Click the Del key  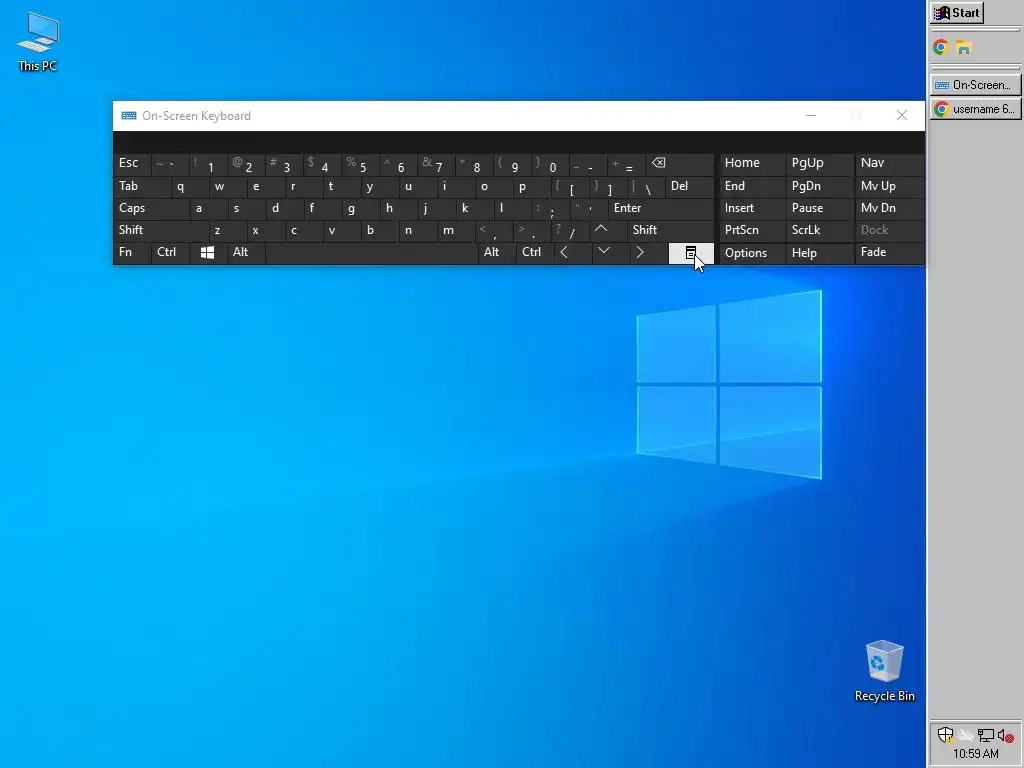click(690, 186)
